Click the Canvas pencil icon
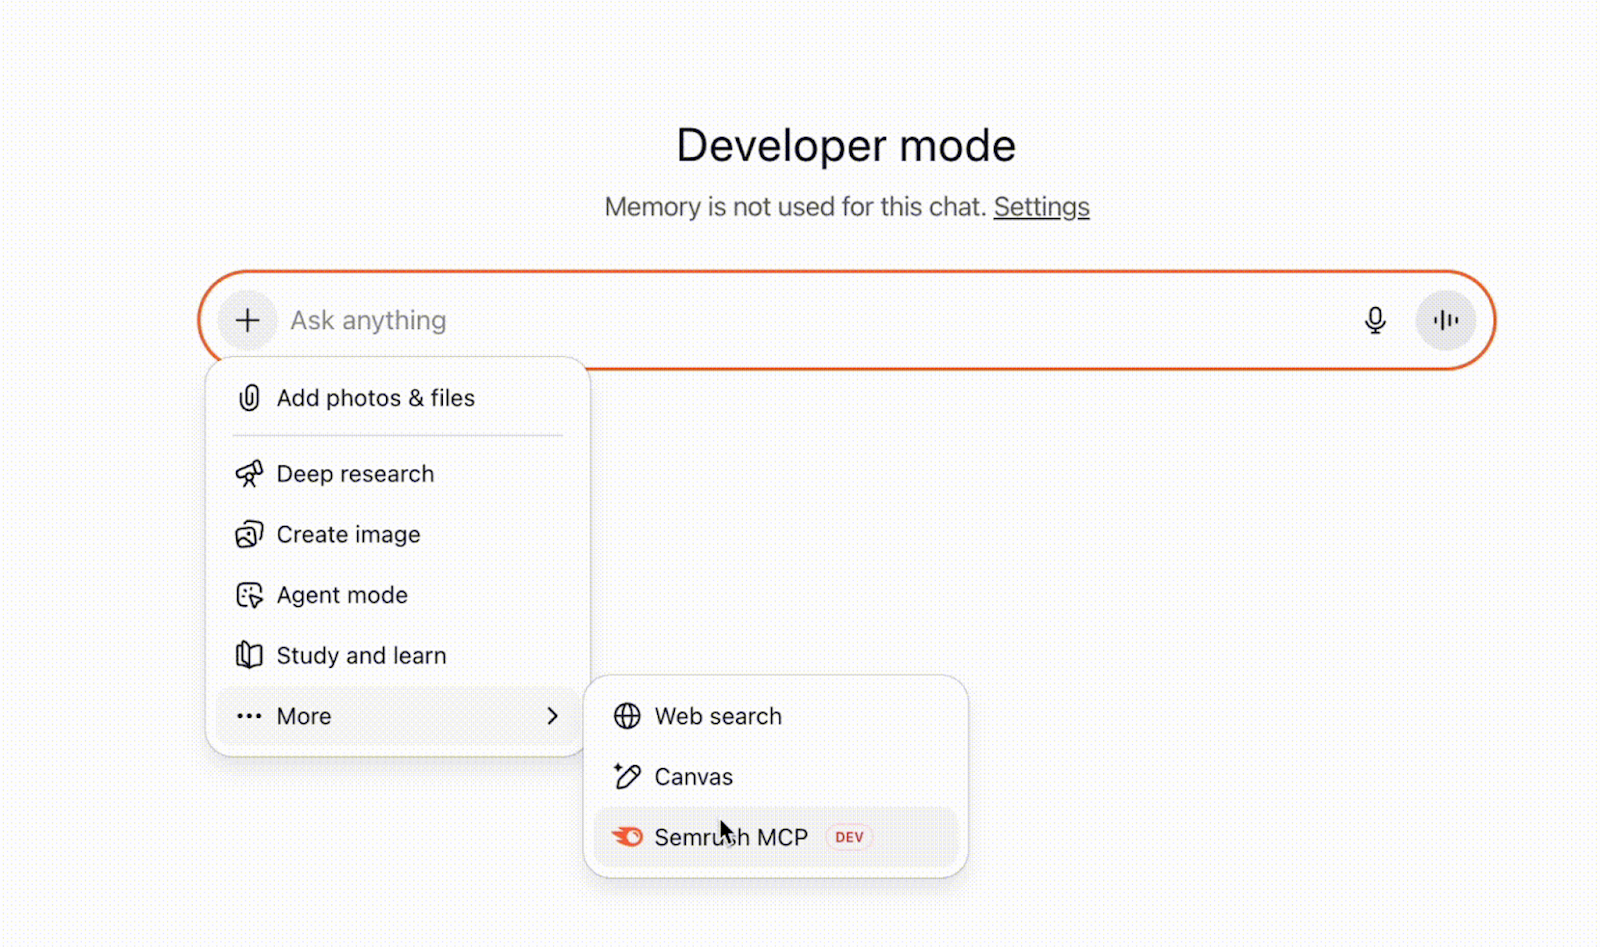Image resolution: width=1600 pixels, height=947 pixels. point(626,776)
